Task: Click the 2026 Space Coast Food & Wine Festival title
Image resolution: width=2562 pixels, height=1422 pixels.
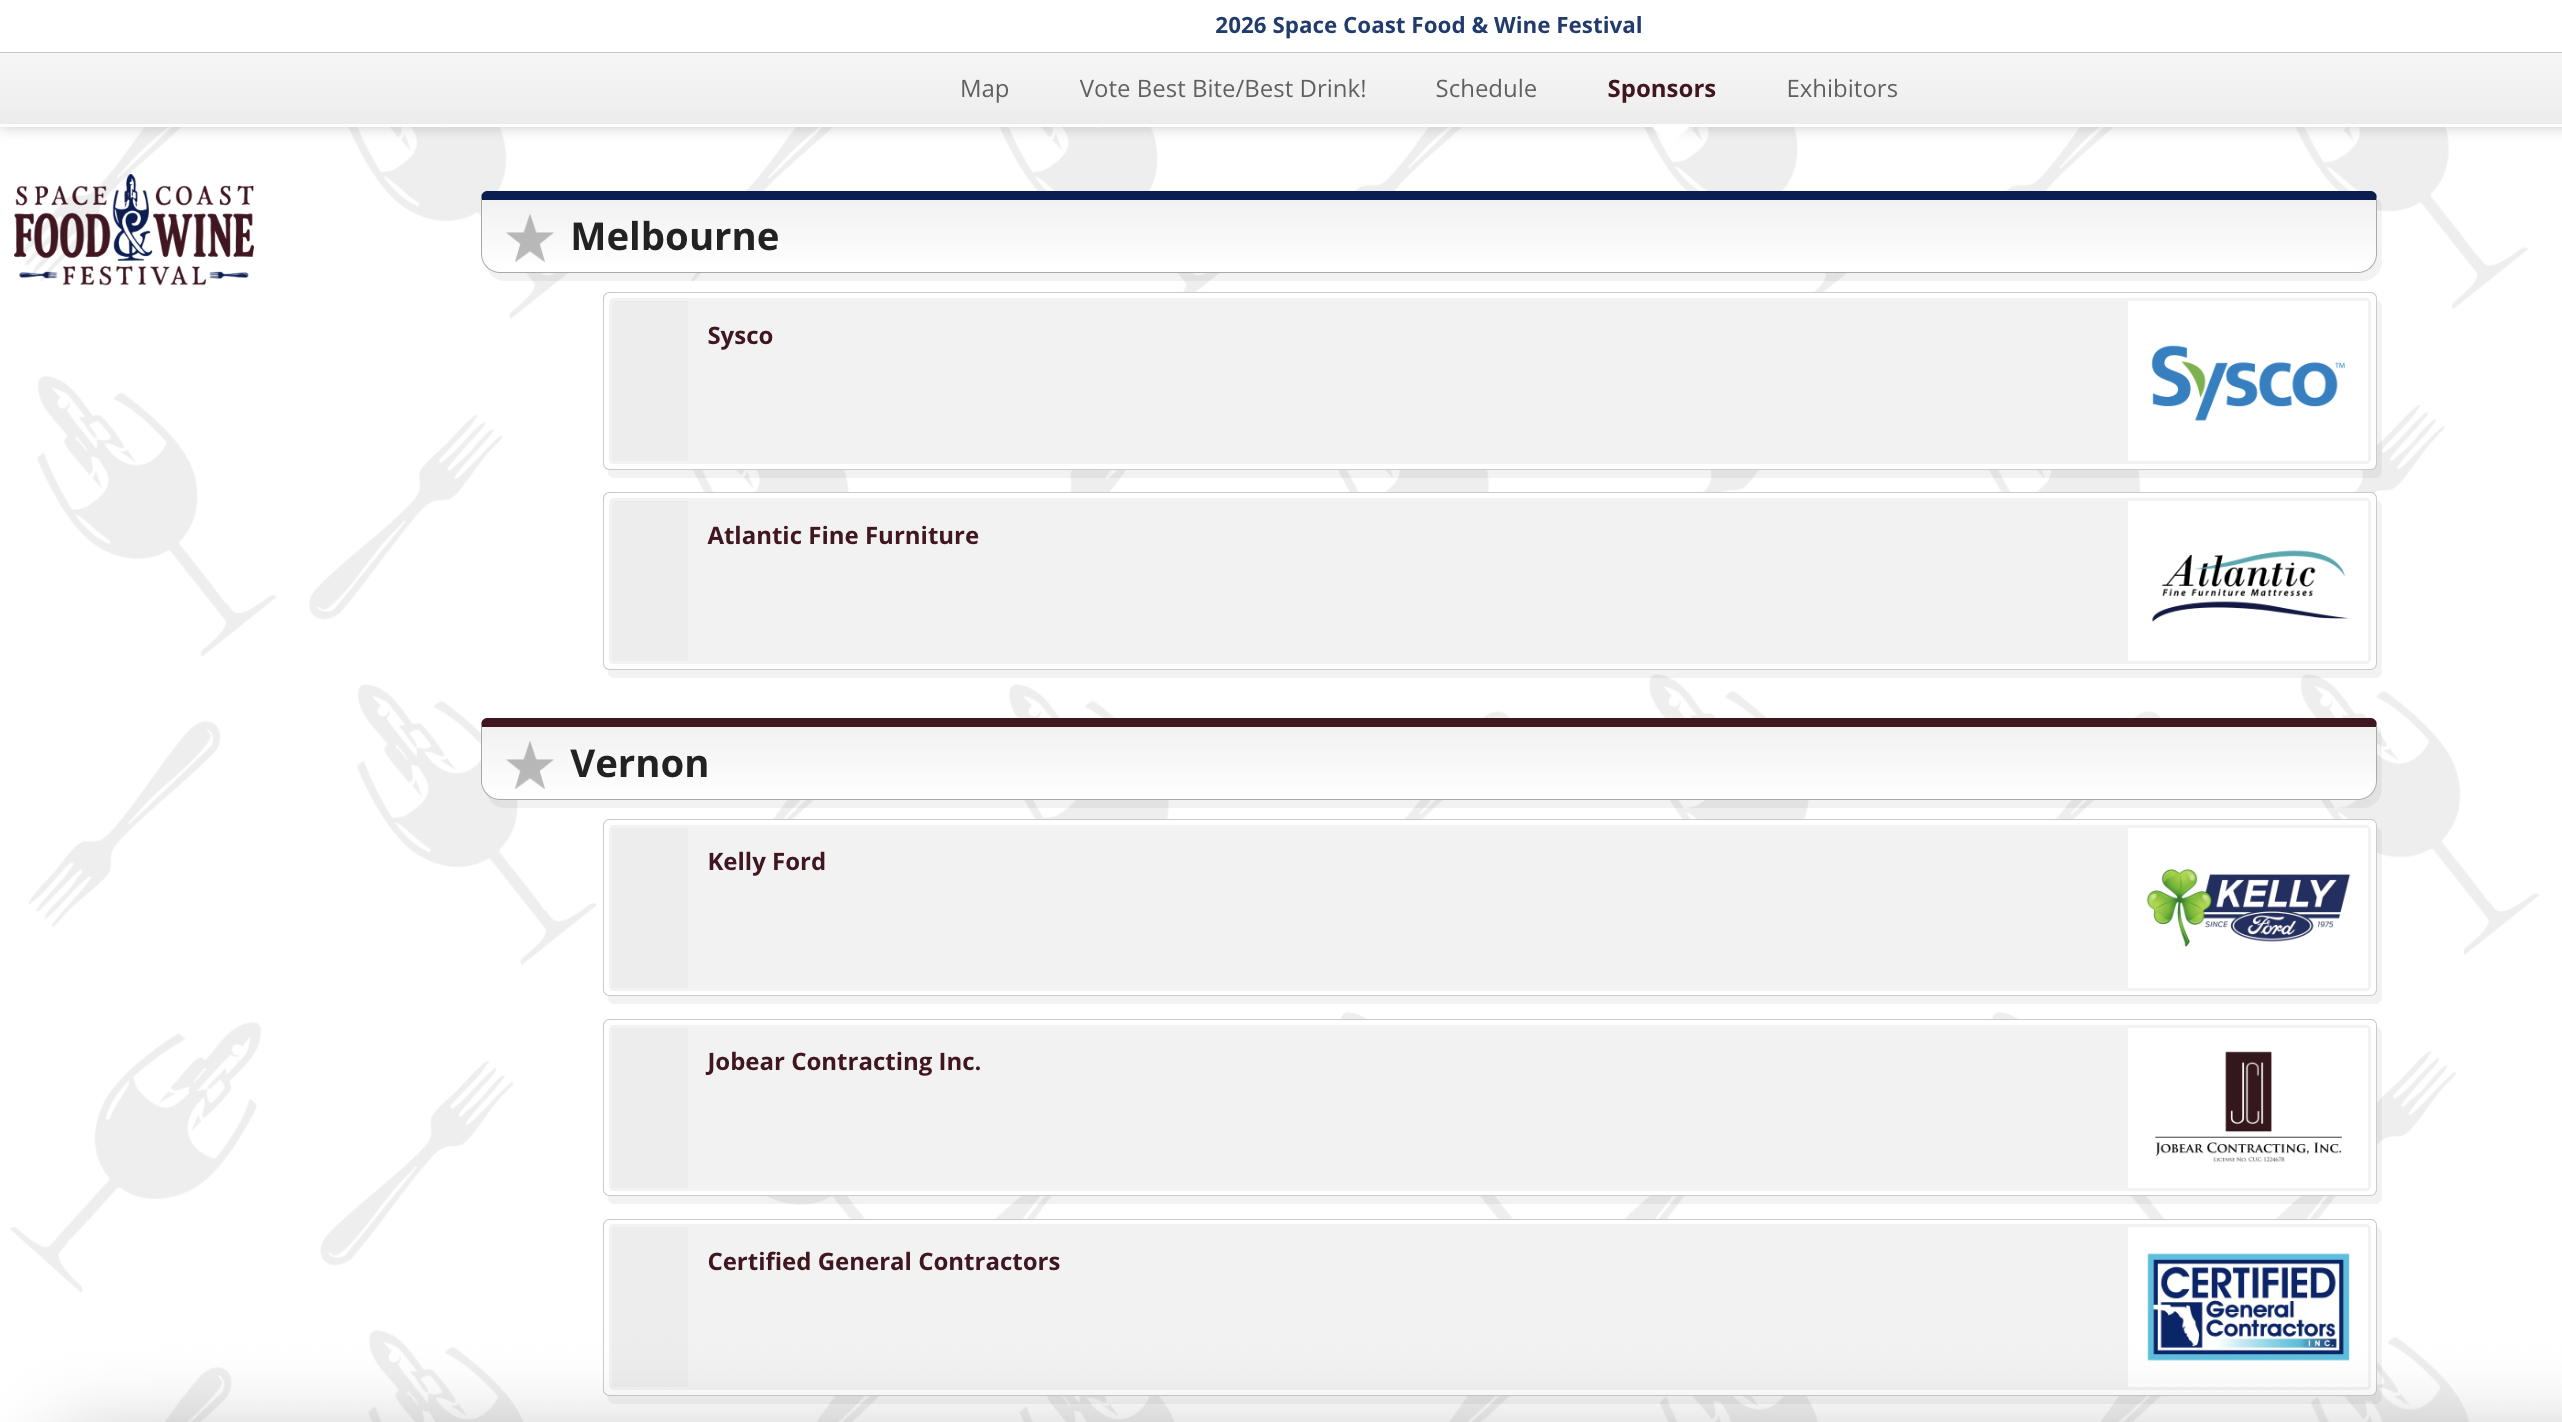Action: coord(1428,25)
